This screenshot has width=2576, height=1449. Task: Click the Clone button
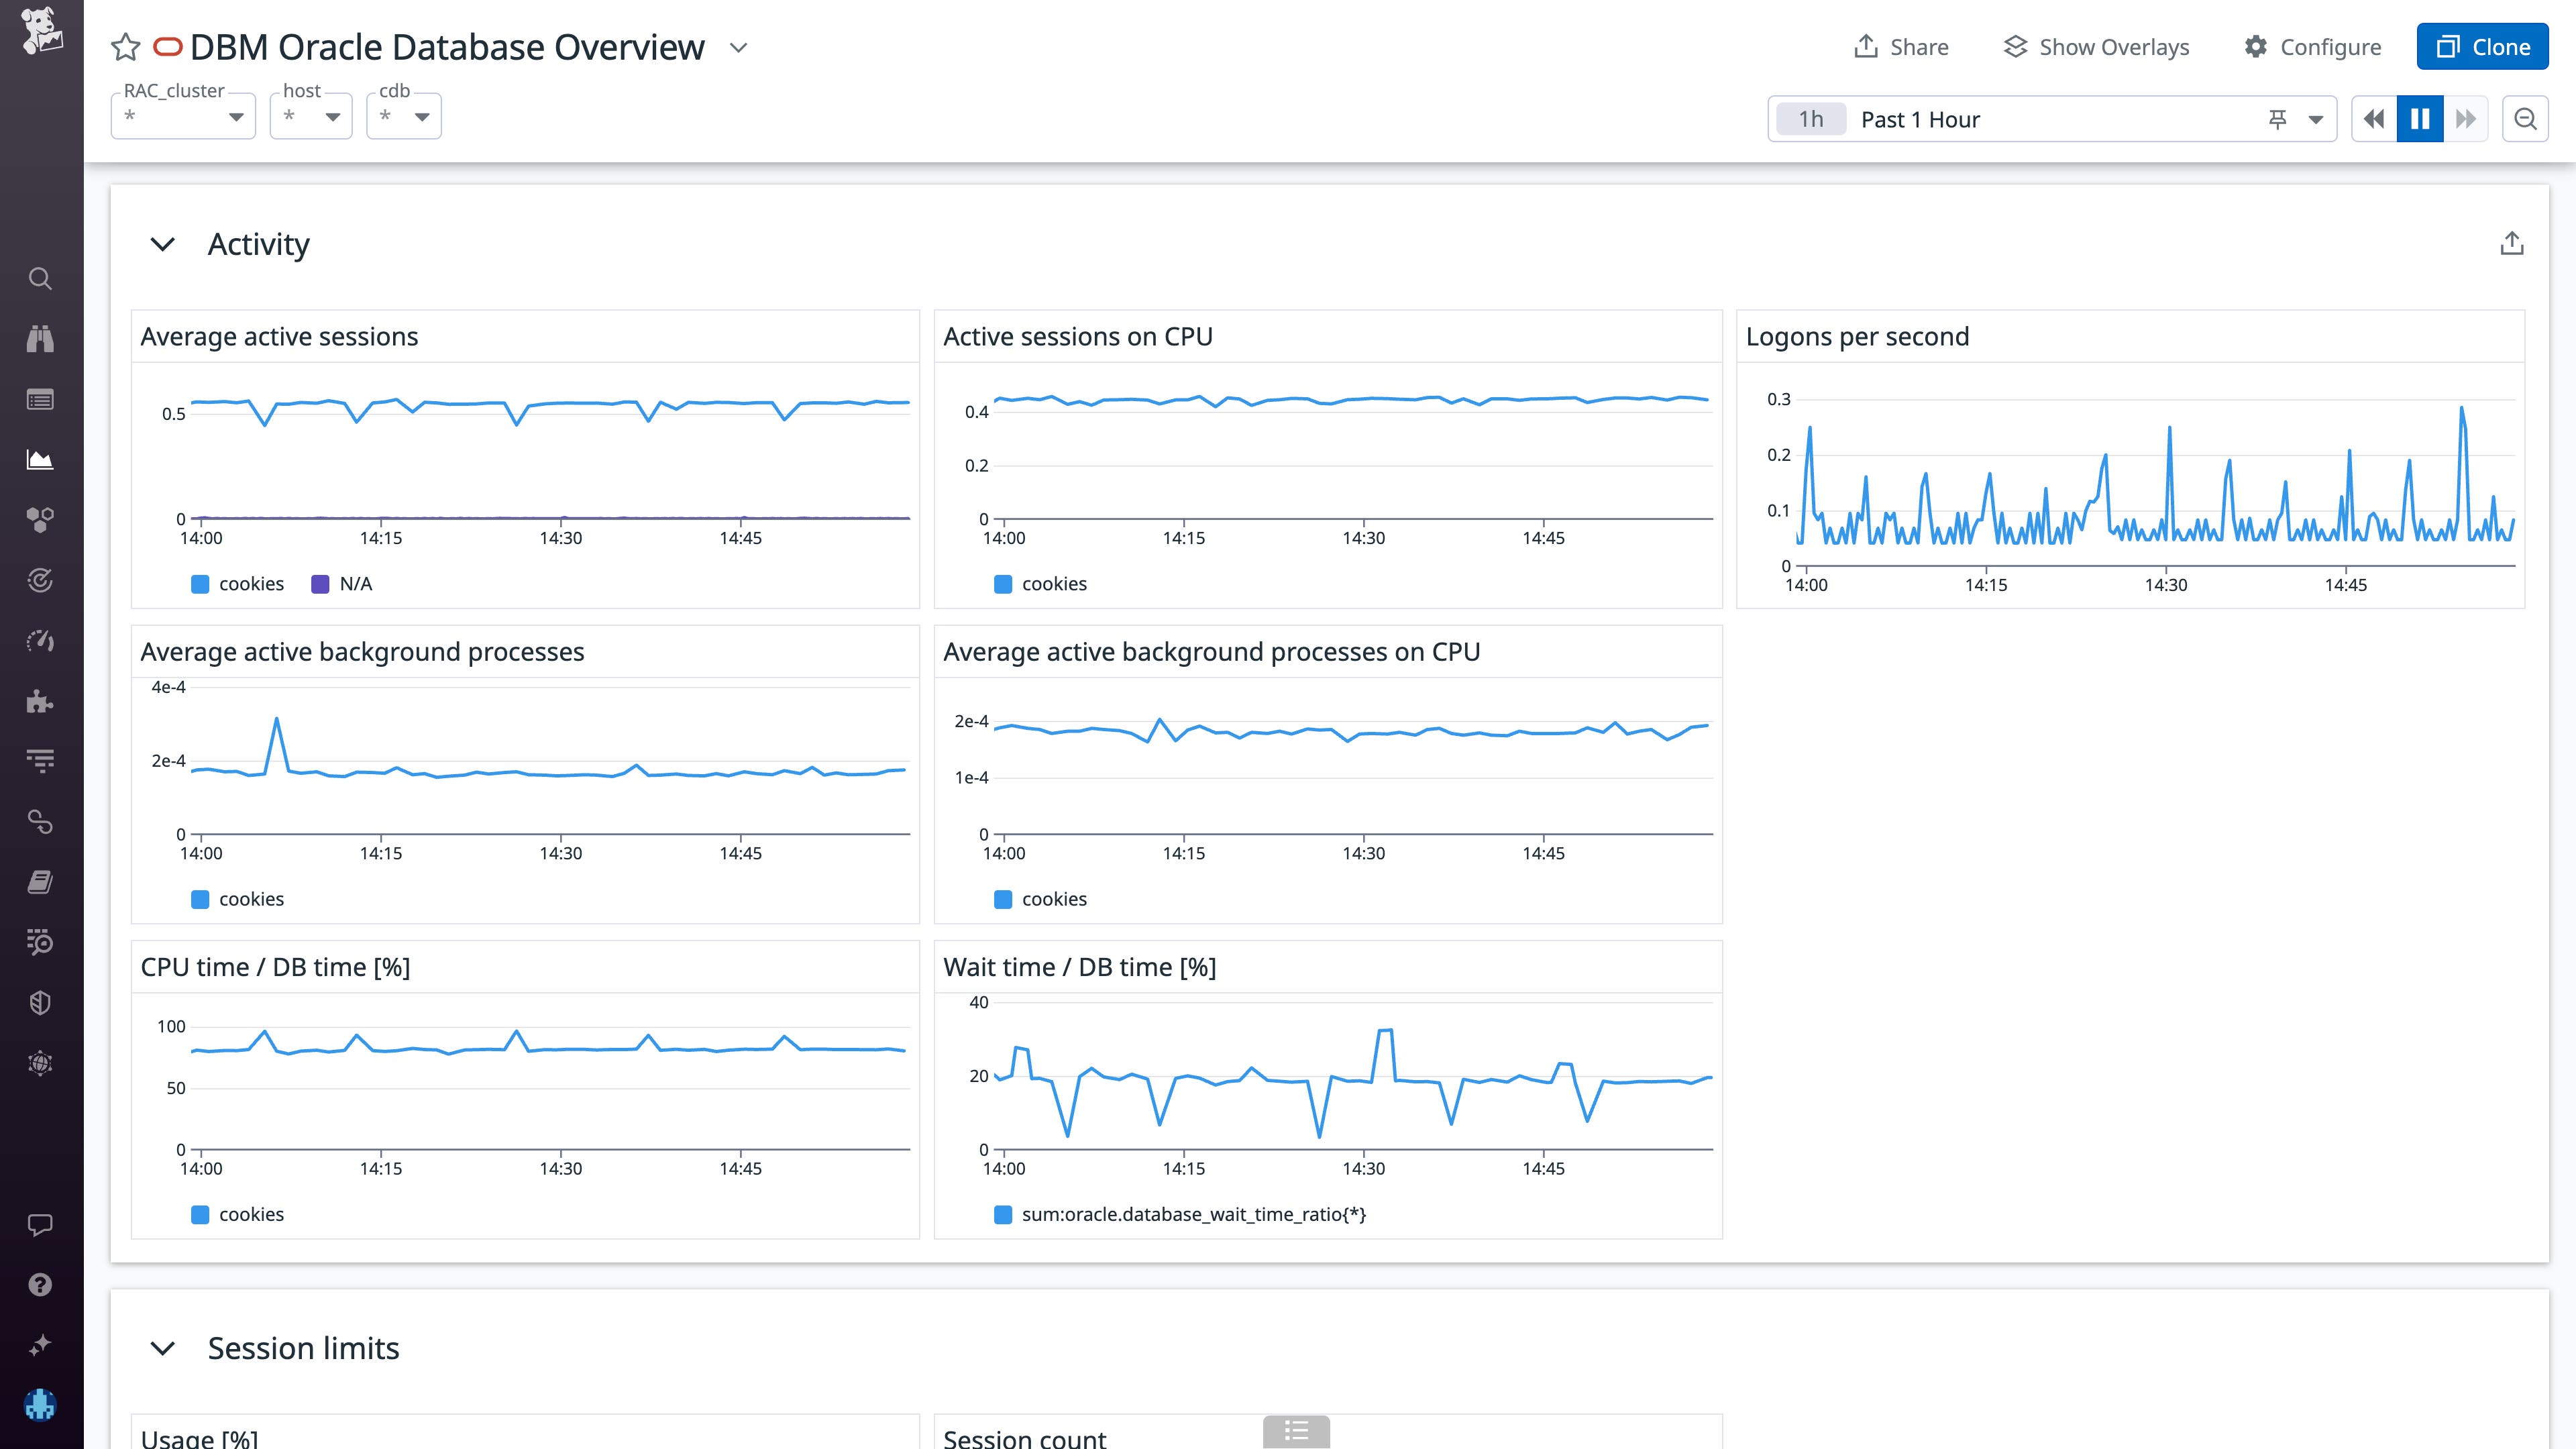click(2483, 46)
